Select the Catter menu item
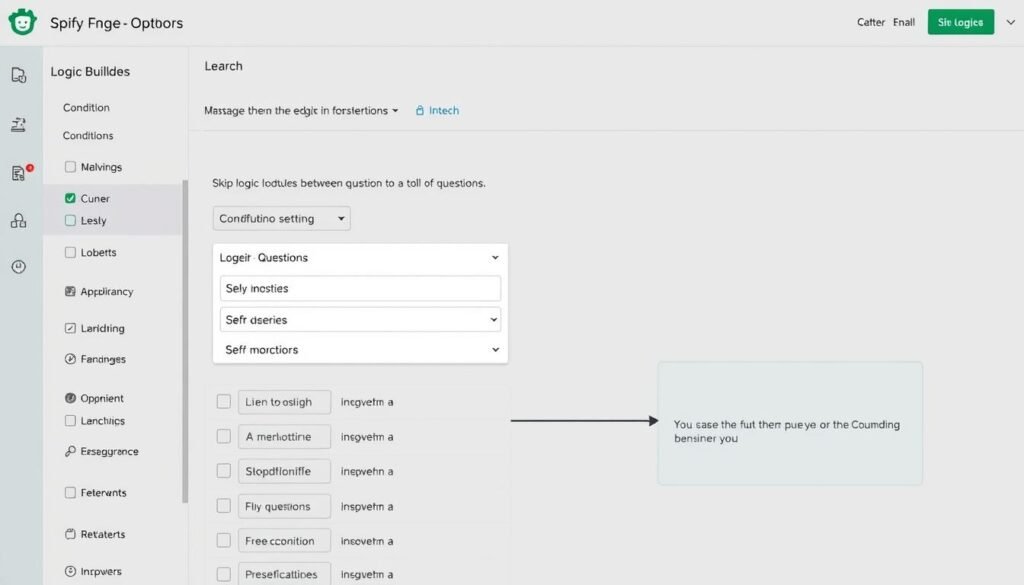1024x585 pixels. 870,21
